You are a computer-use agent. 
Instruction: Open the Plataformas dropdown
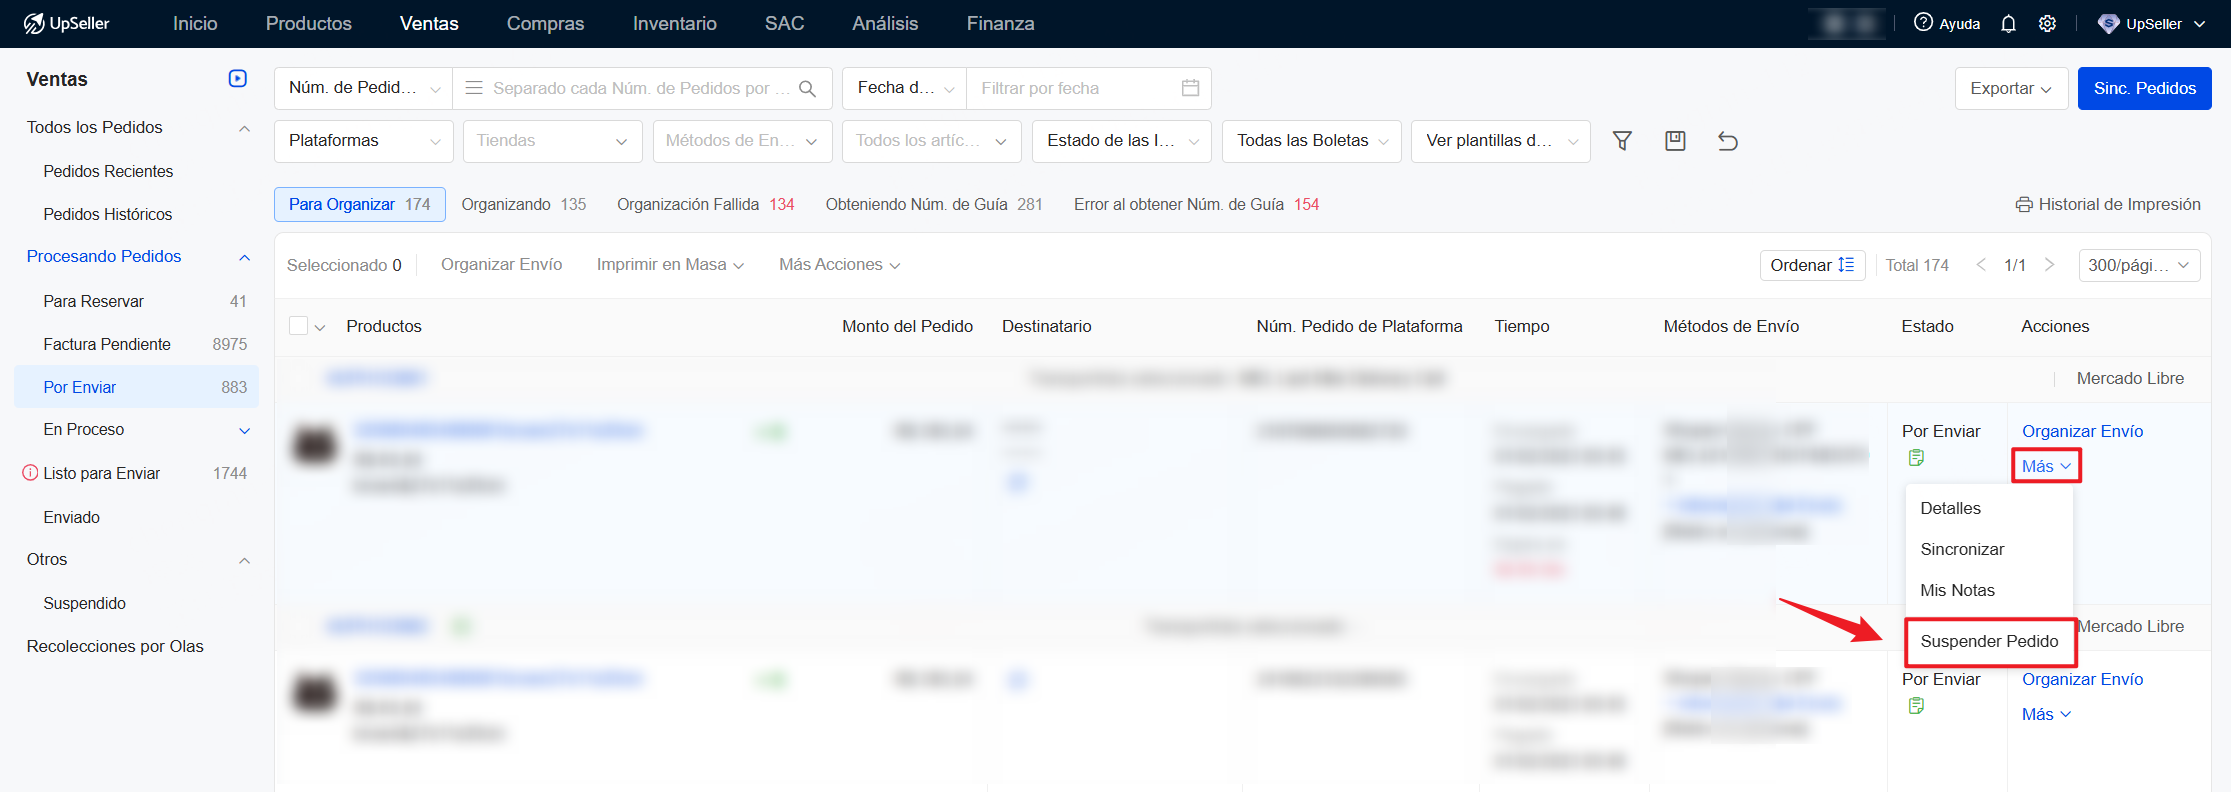click(363, 141)
